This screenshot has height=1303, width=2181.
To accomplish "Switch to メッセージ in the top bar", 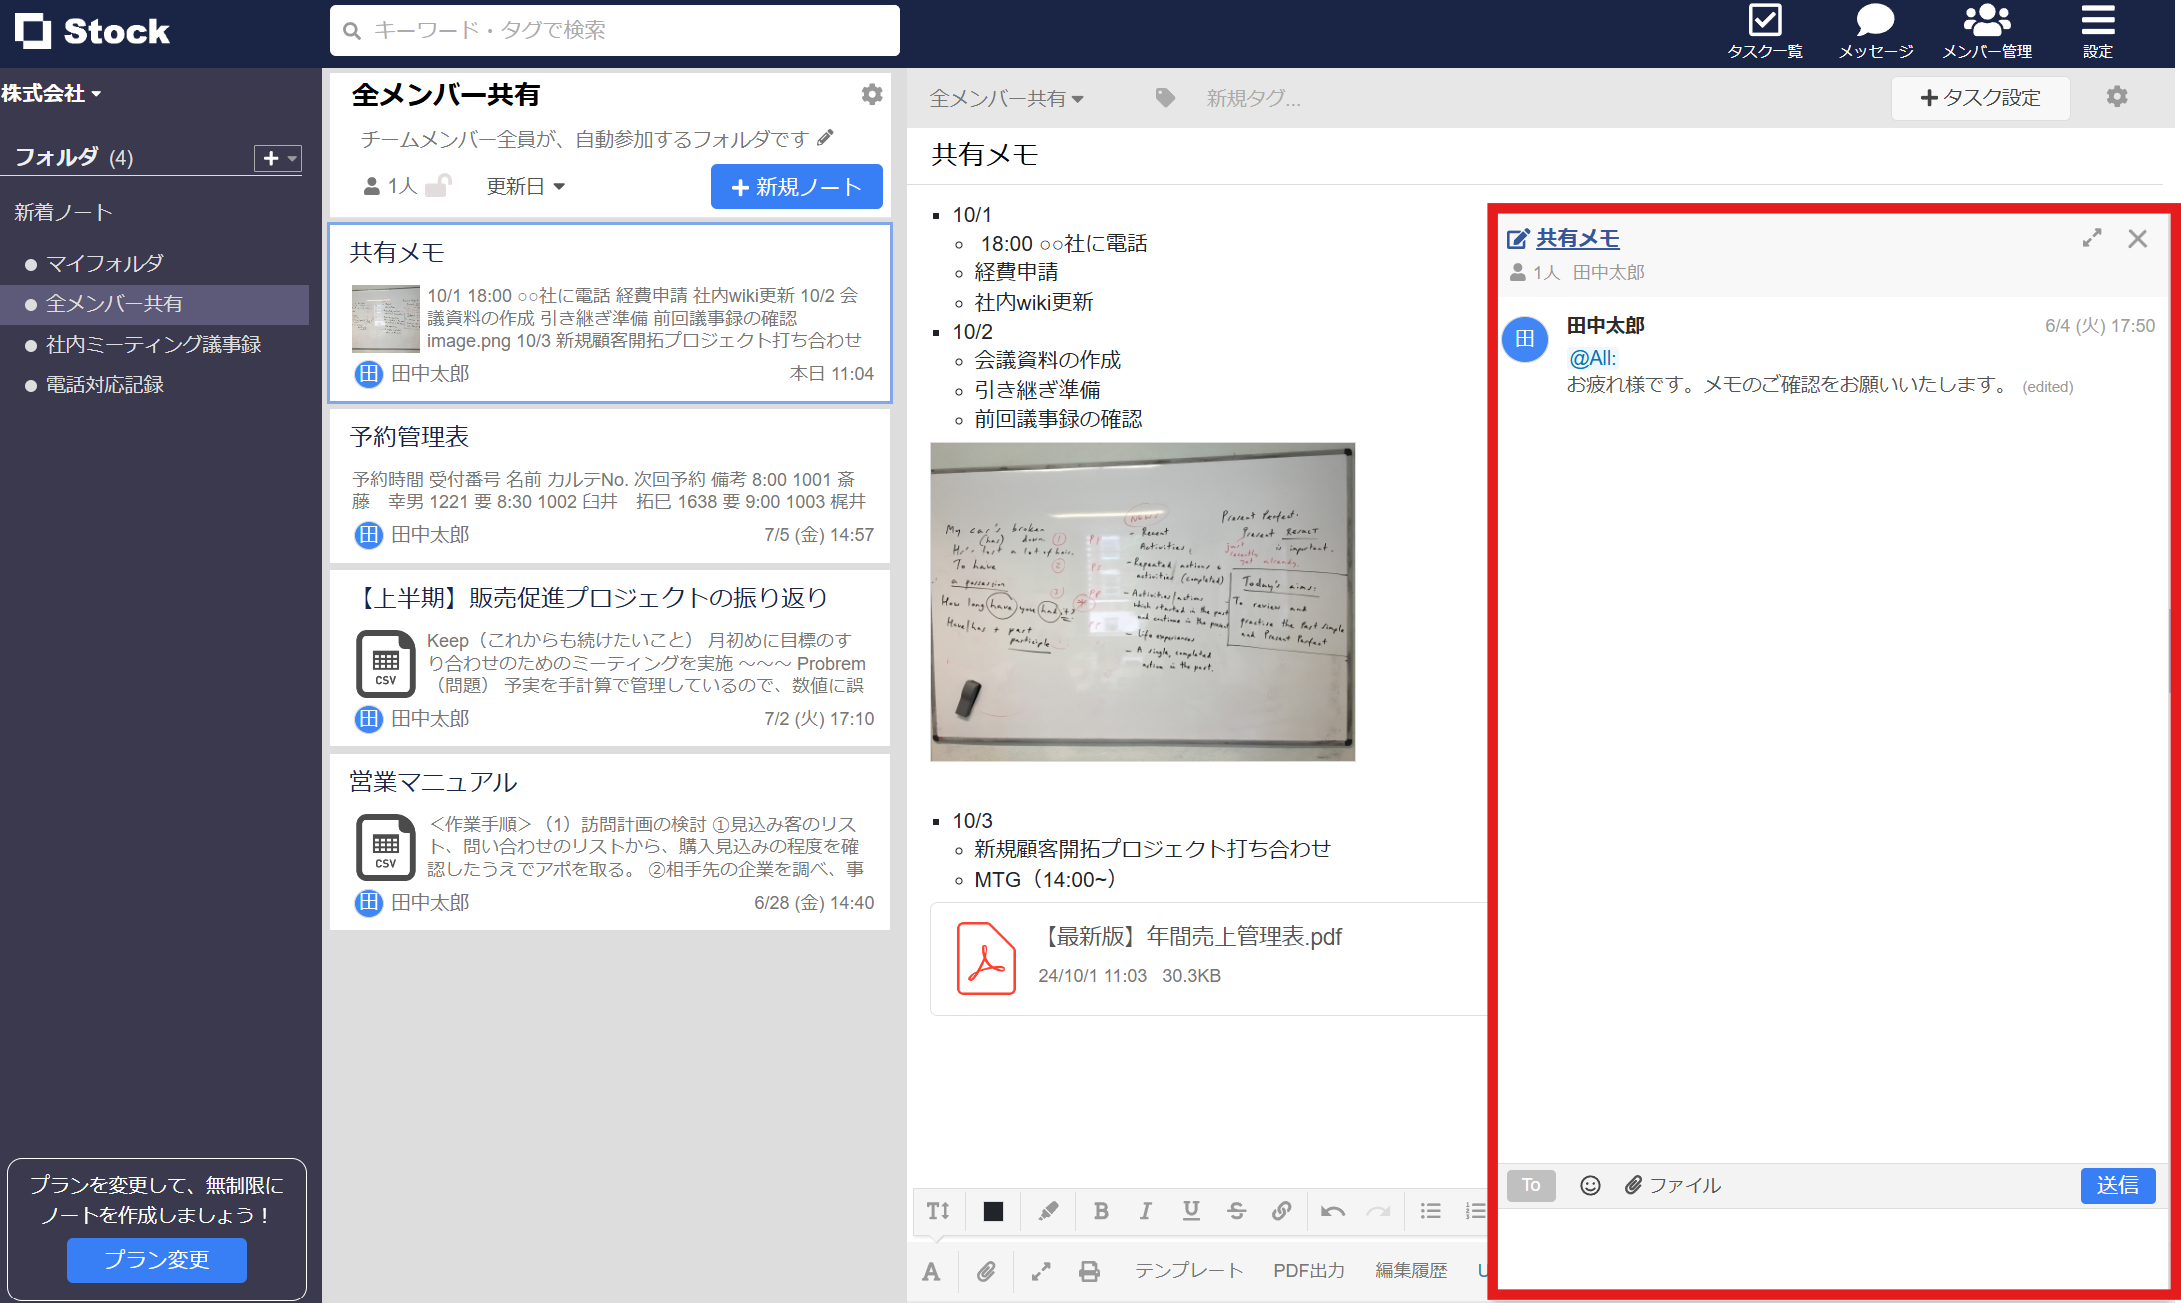I will pos(1875,30).
